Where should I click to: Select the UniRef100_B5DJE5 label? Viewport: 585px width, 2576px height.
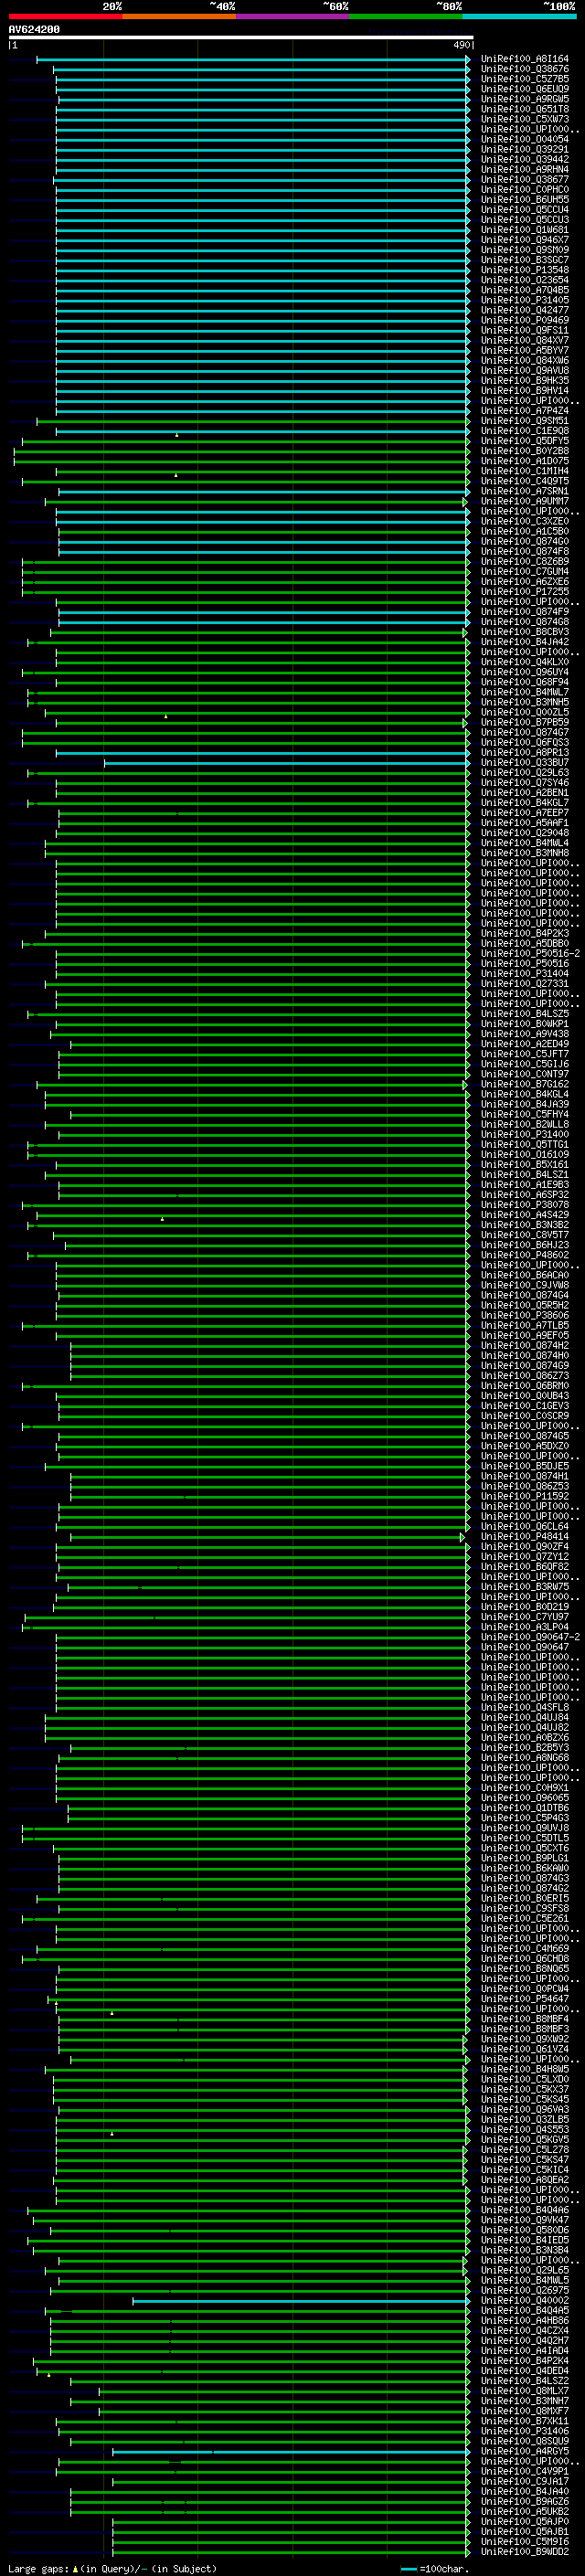coord(525,1466)
